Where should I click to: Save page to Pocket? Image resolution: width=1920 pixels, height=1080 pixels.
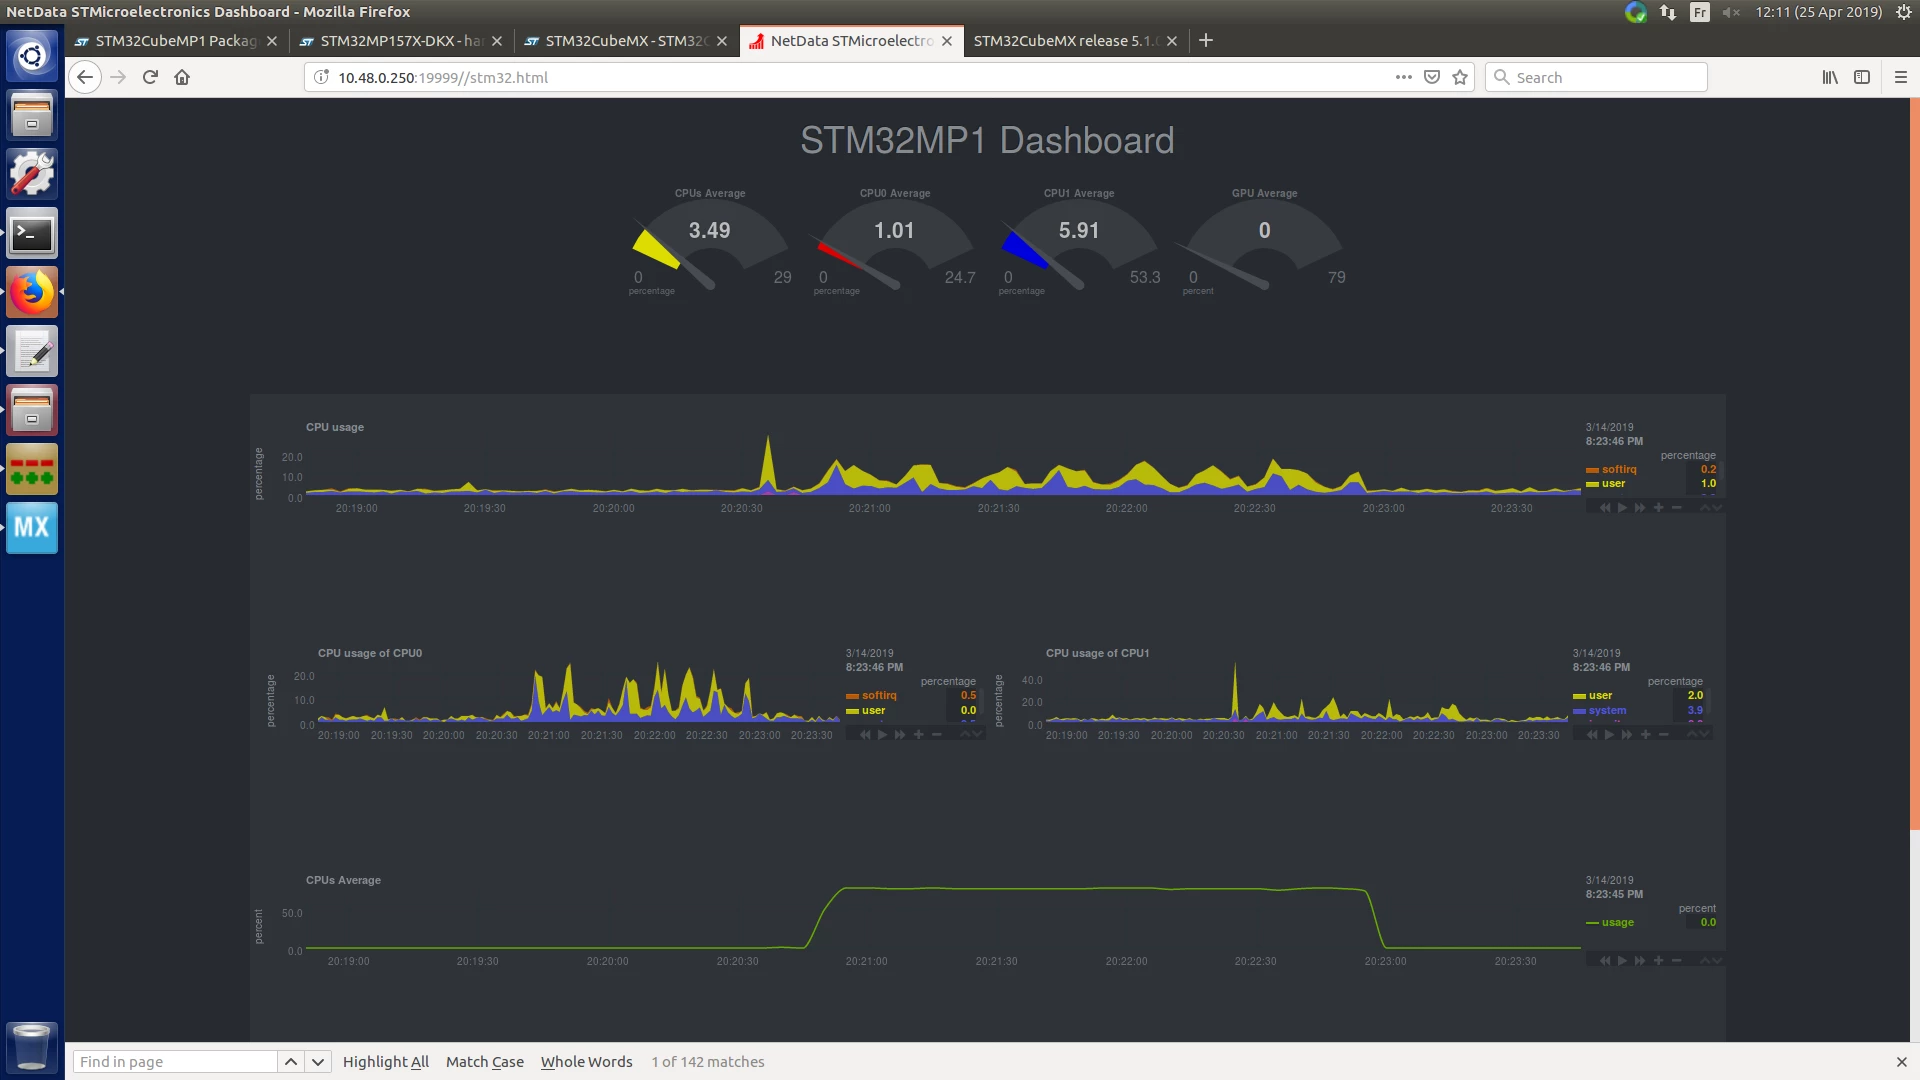tap(1432, 77)
